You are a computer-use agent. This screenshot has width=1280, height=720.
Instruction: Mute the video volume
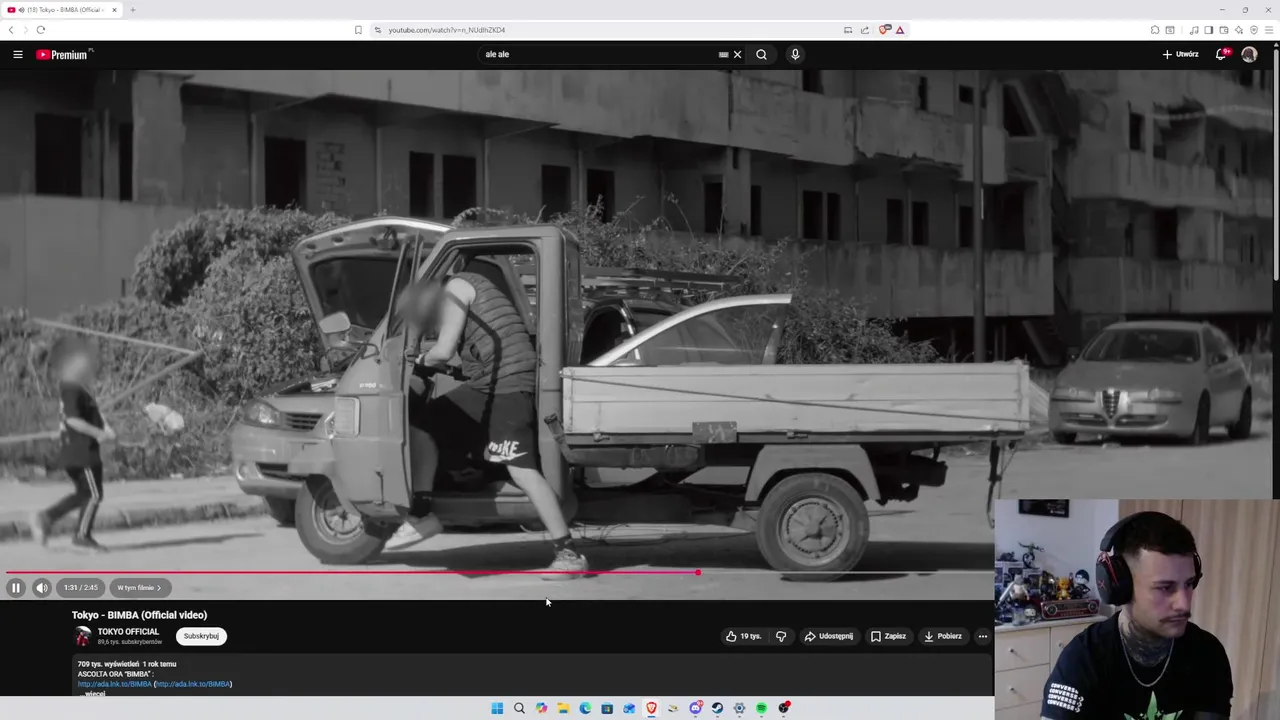(41, 588)
